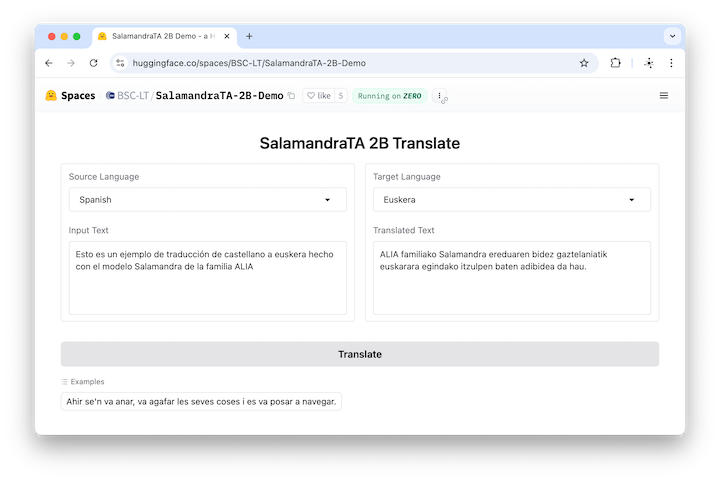Click inside the Translated Text box
Viewport: 720px width, 481px height.
point(512,278)
